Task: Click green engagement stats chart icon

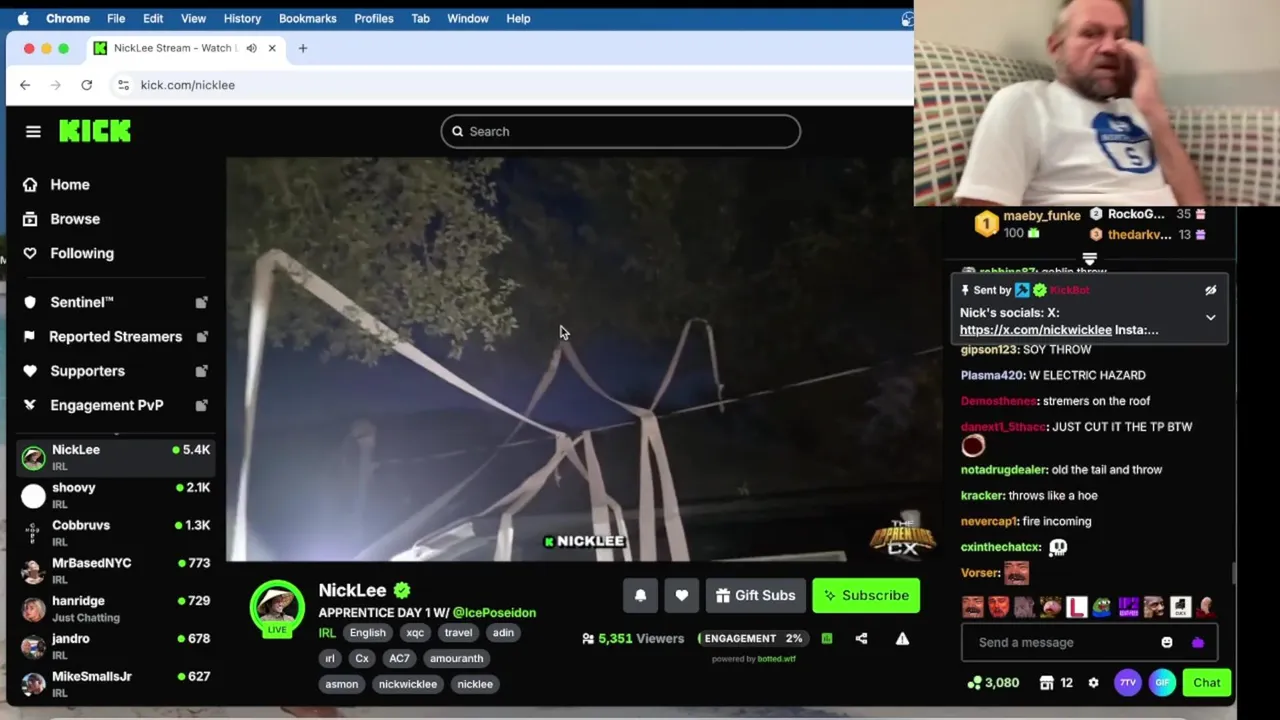Action: tap(827, 638)
